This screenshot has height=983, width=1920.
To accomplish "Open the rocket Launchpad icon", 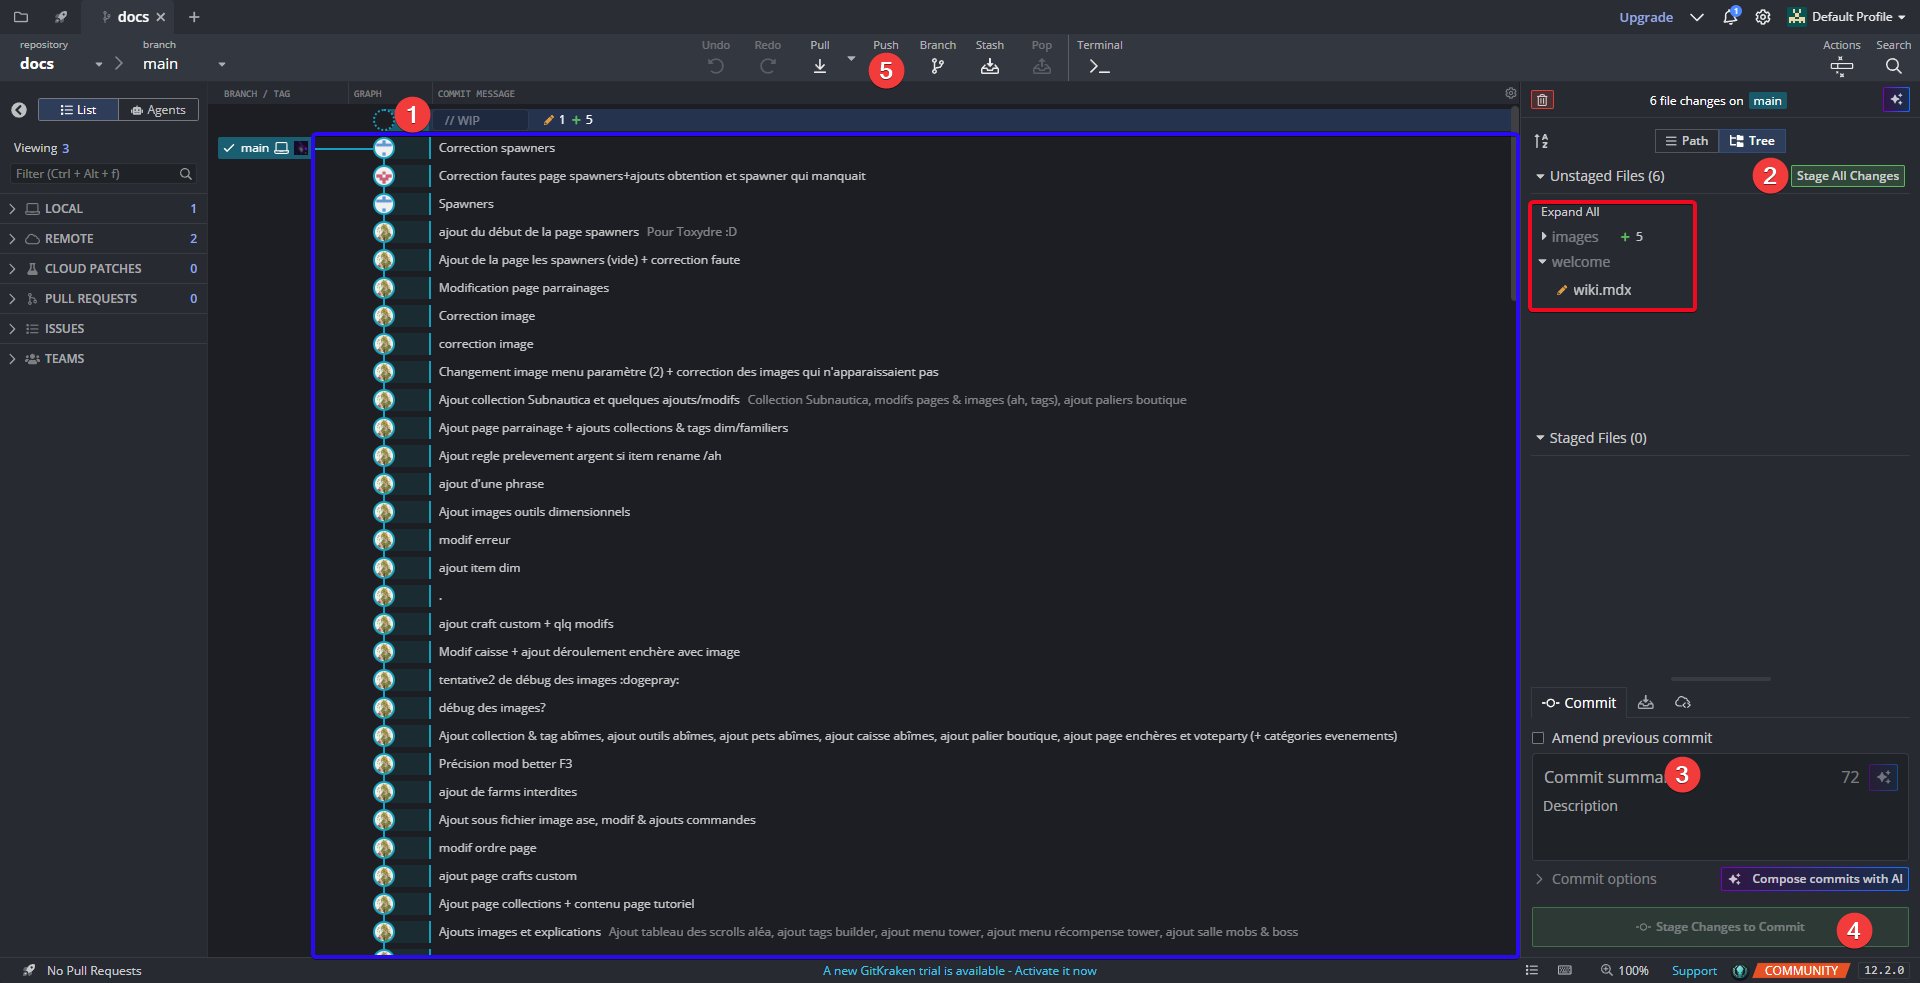I will 61,17.
